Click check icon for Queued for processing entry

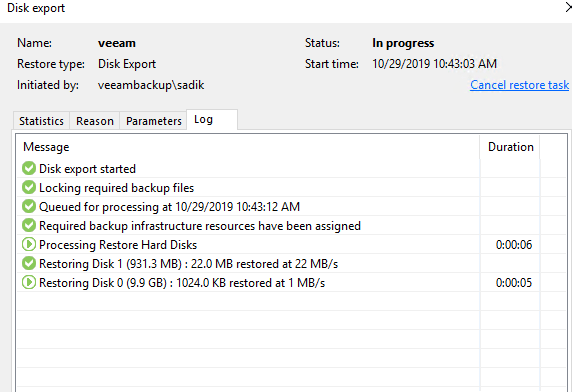click(x=28, y=206)
